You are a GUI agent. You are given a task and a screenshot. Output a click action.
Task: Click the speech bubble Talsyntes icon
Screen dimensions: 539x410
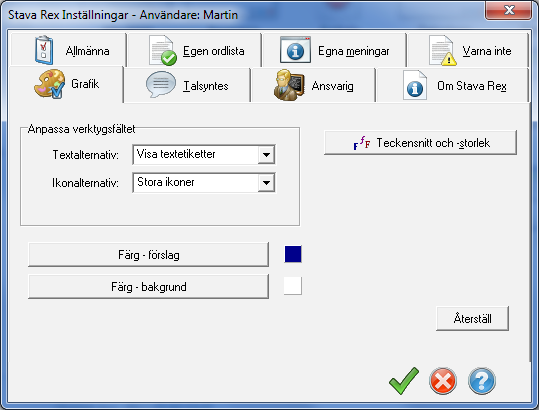pyautogui.click(x=161, y=85)
